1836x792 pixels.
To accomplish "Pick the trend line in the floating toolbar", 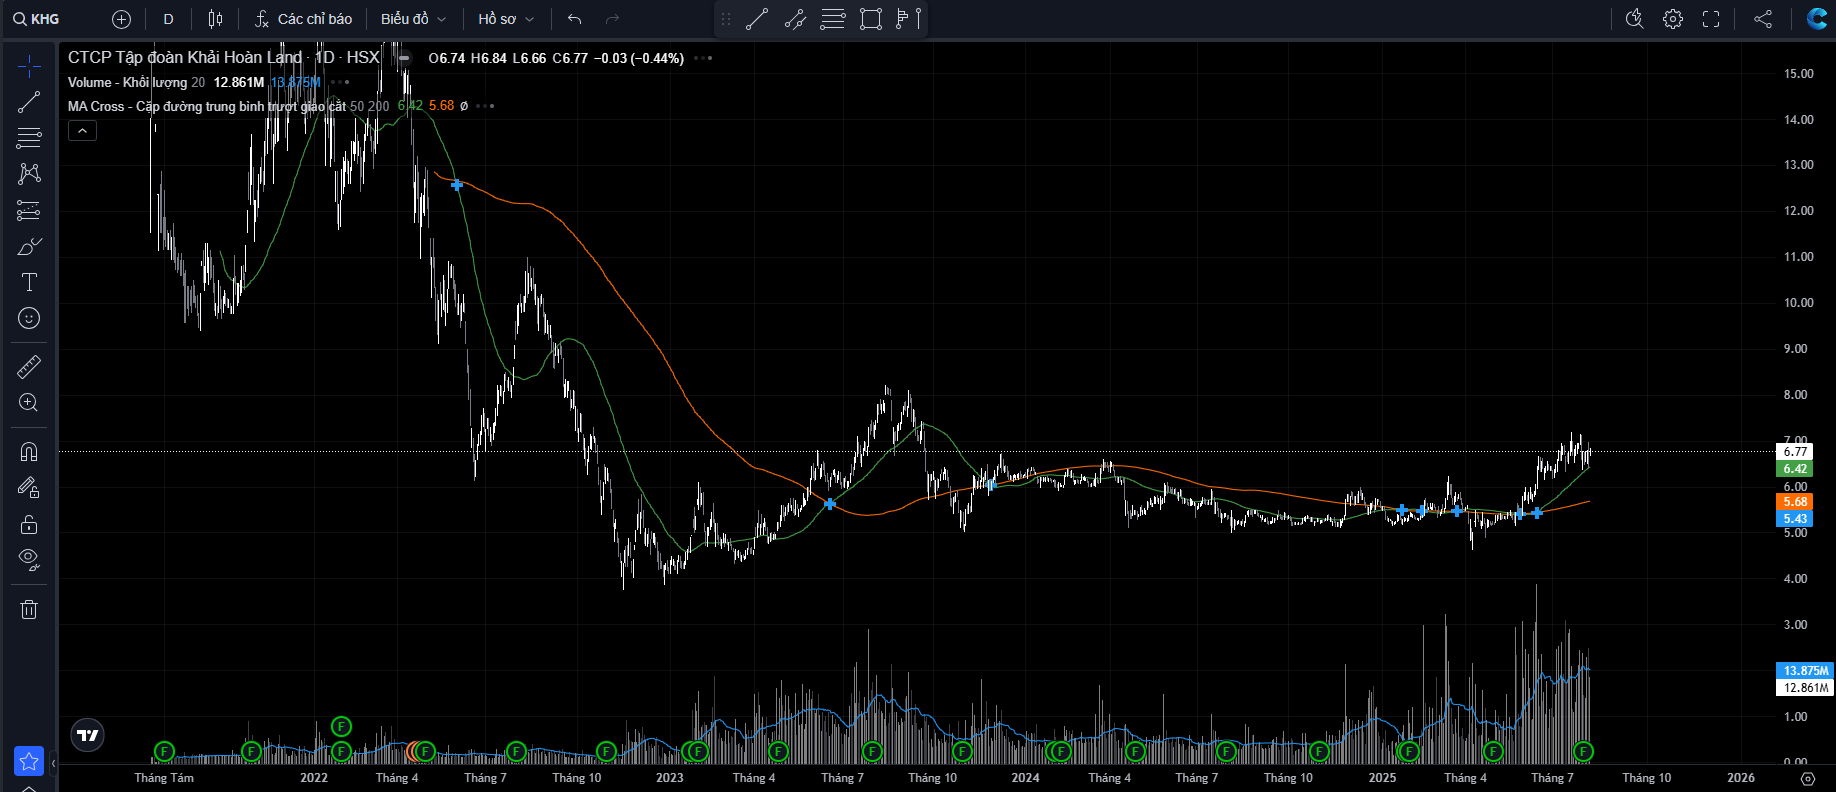I will point(757,19).
